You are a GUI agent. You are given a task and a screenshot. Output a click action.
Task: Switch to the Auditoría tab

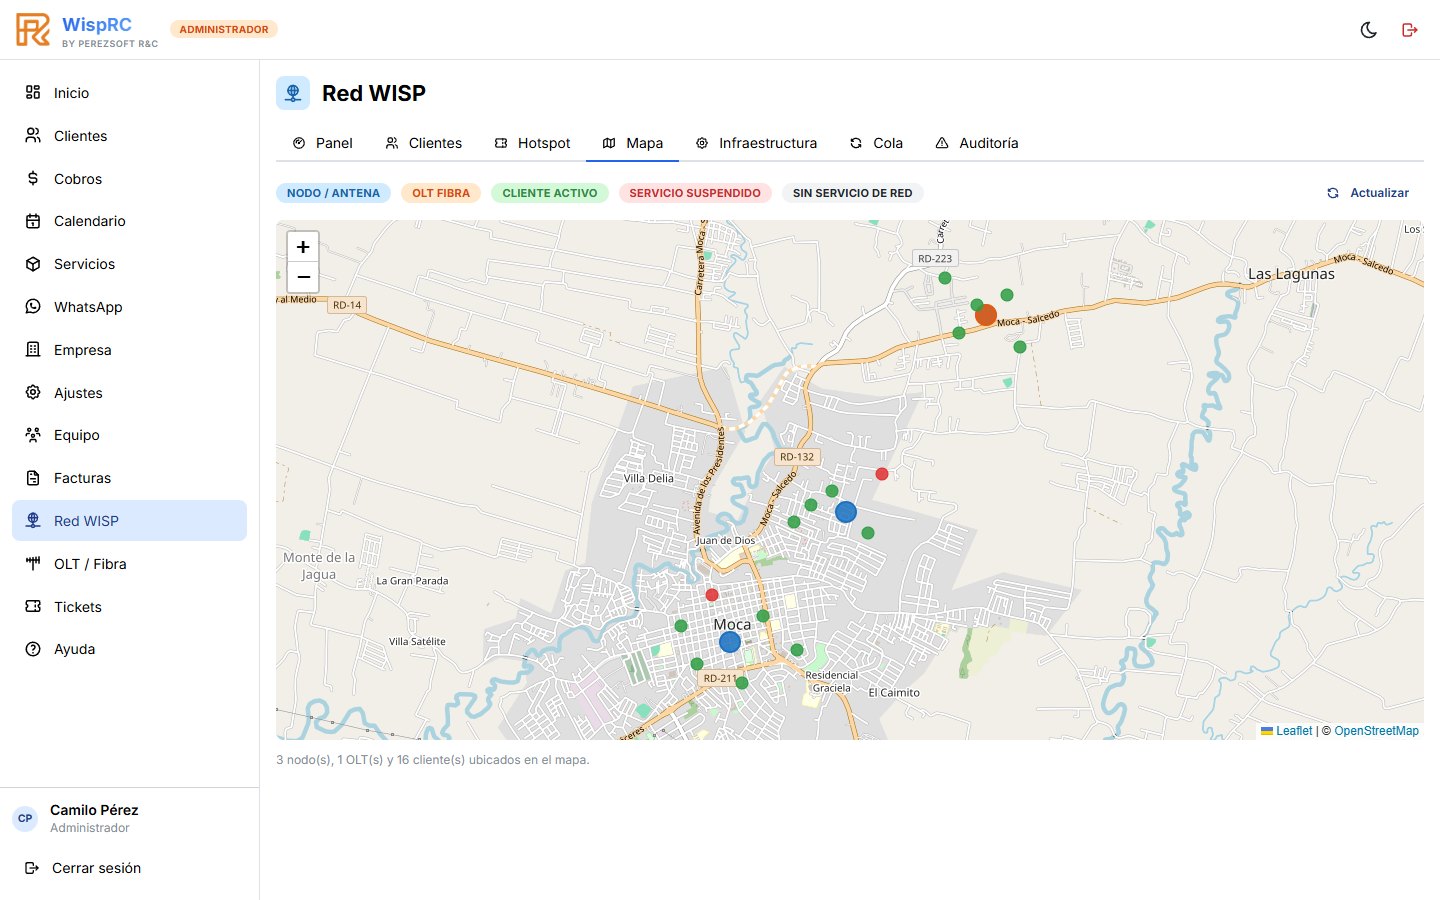tap(977, 143)
